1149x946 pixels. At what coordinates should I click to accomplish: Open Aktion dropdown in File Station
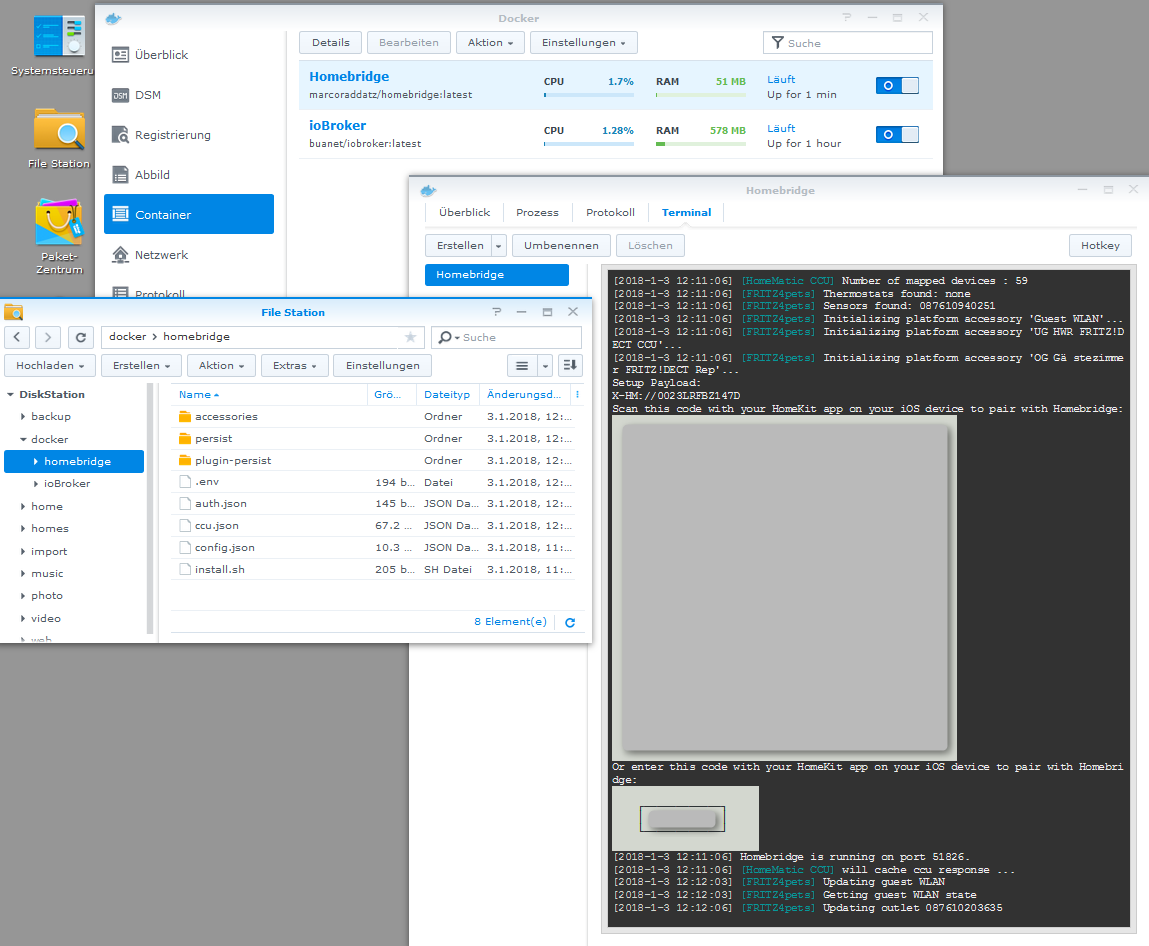tap(221, 366)
